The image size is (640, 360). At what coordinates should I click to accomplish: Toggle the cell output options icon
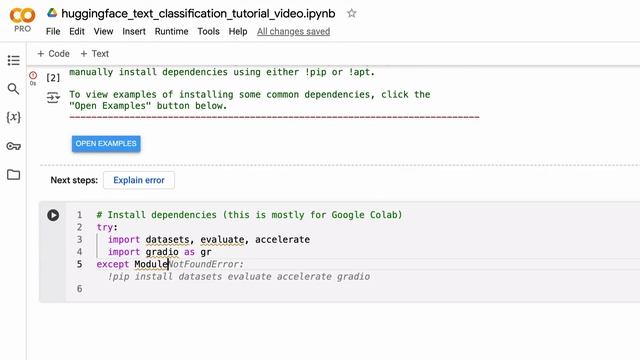(53, 98)
